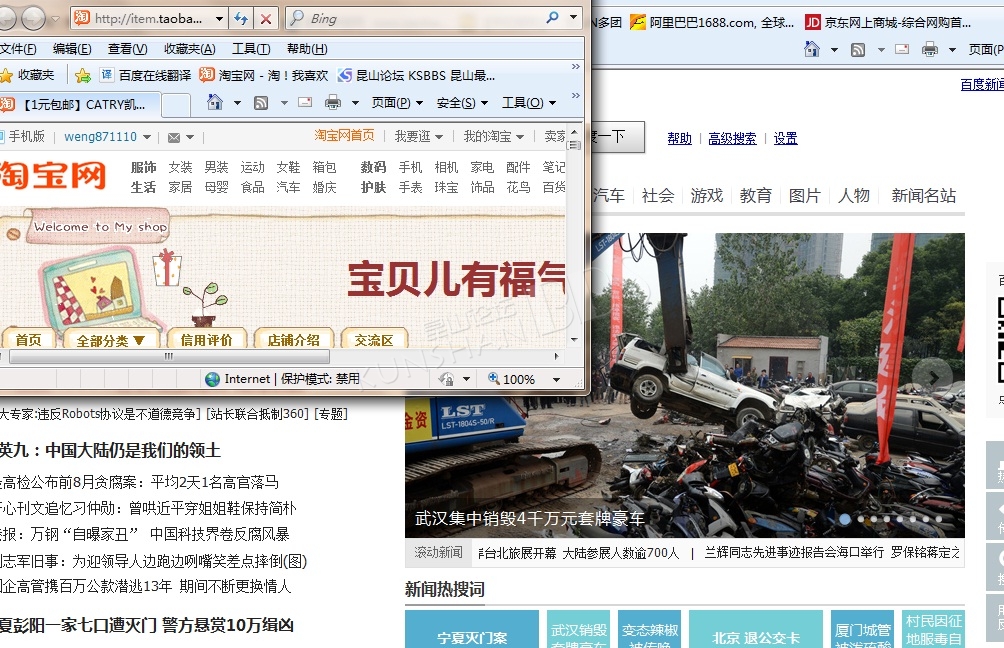Click the Bing search magnifier button
This screenshot has width=1004, height=648.
[552, 18]
